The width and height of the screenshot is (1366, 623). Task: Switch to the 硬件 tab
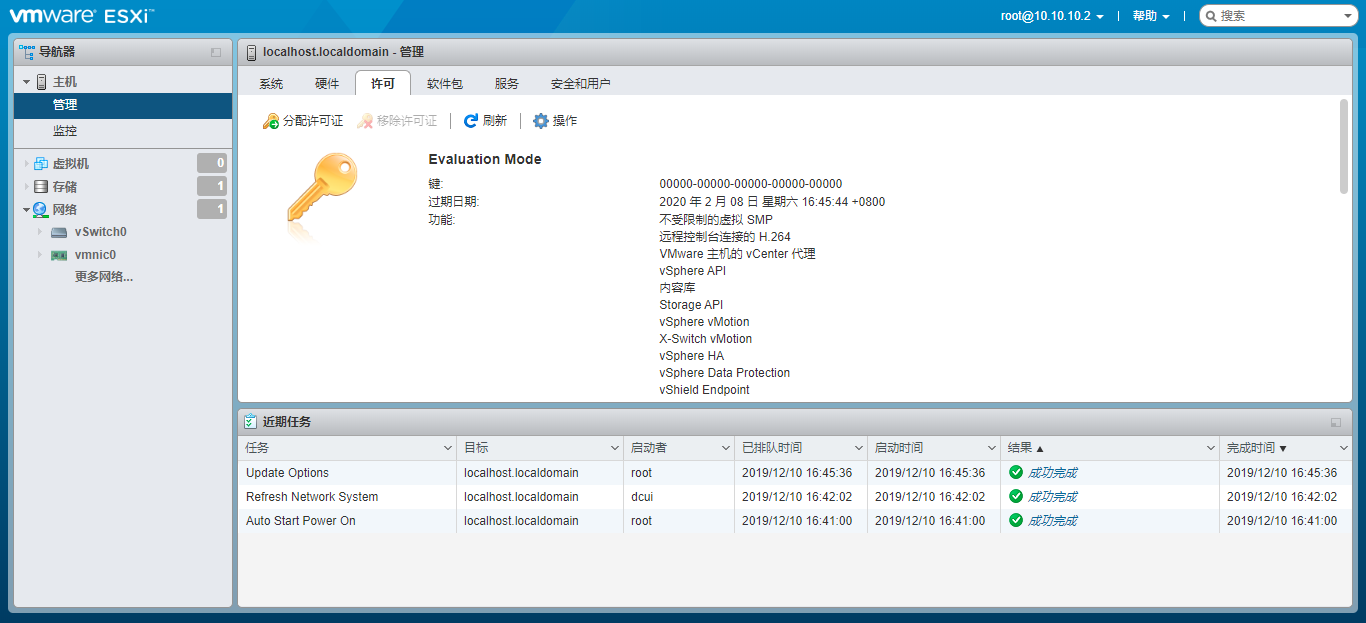pos(327,84)
